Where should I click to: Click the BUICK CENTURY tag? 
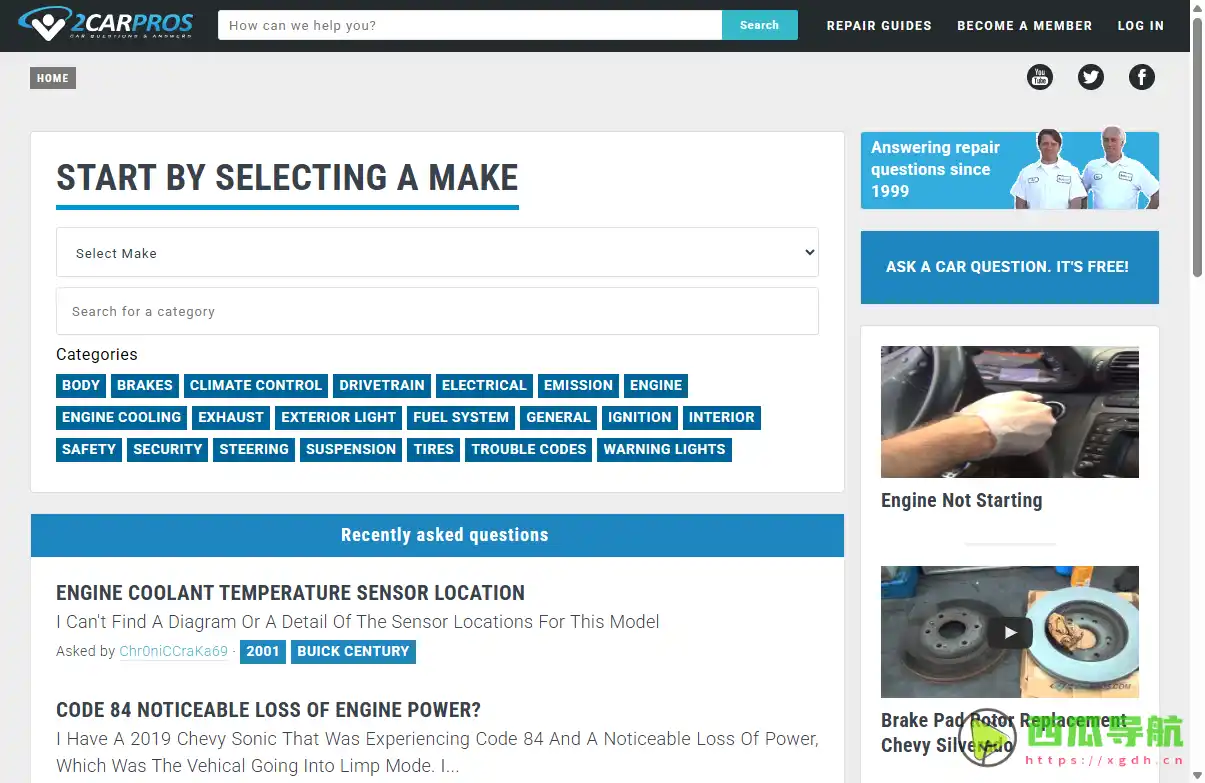[x=353, y=651]
